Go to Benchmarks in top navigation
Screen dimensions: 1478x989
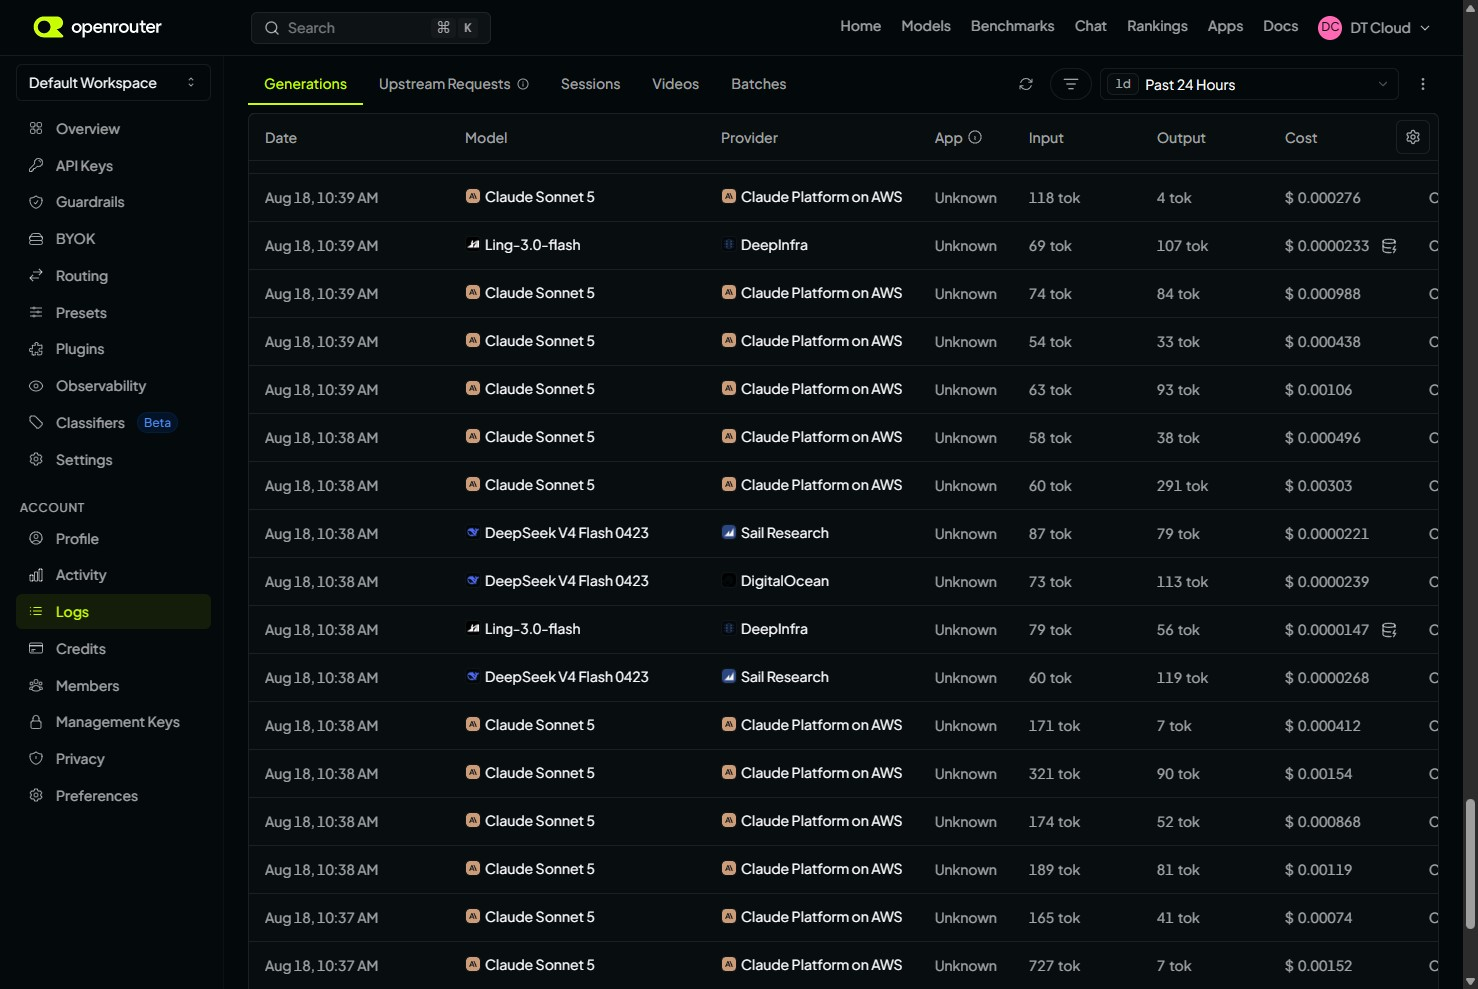pos(1013,26)
